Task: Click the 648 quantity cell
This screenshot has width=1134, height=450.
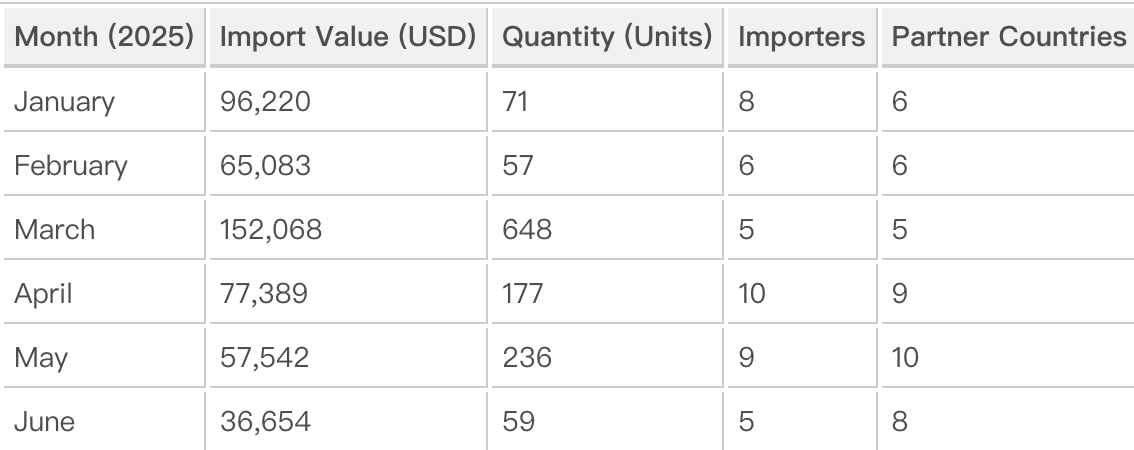Action: [527, 229]
